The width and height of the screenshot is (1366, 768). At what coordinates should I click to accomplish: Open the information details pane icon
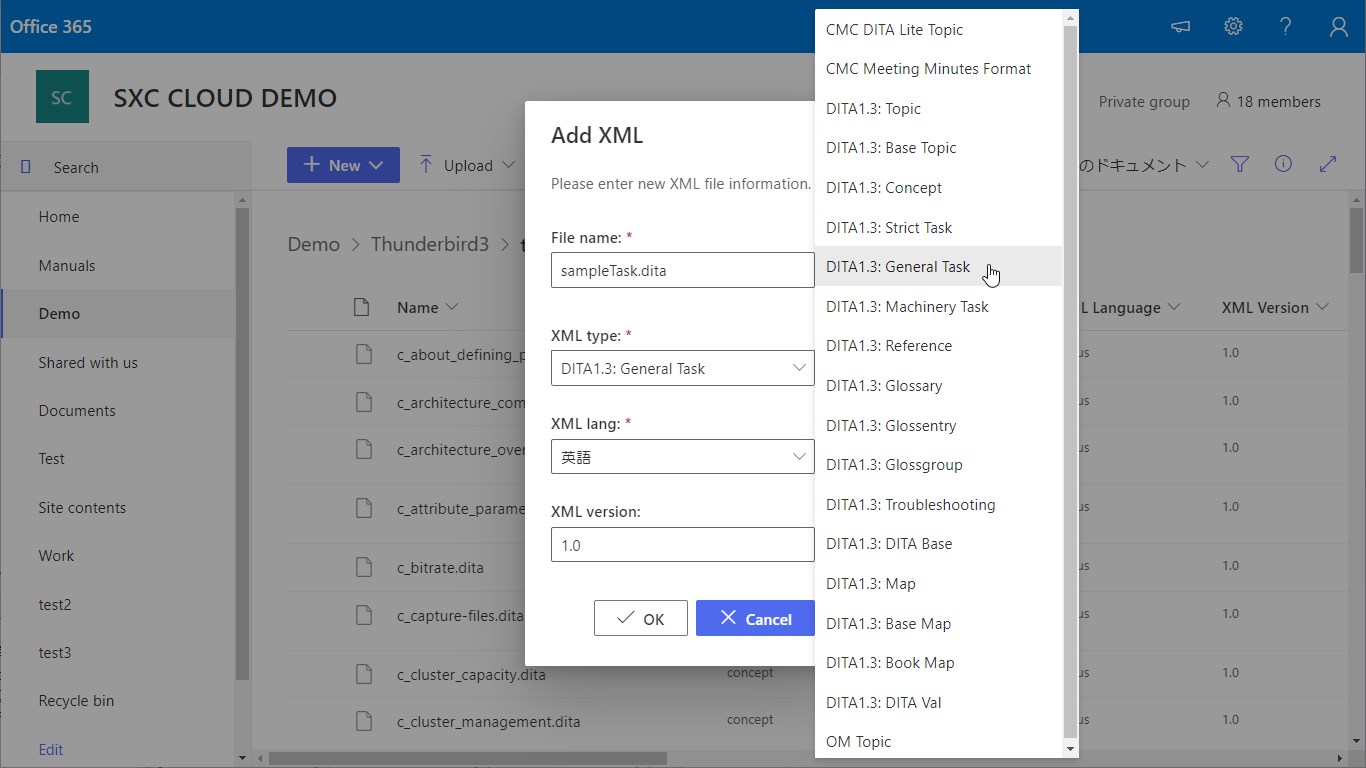click(1284, 165)
